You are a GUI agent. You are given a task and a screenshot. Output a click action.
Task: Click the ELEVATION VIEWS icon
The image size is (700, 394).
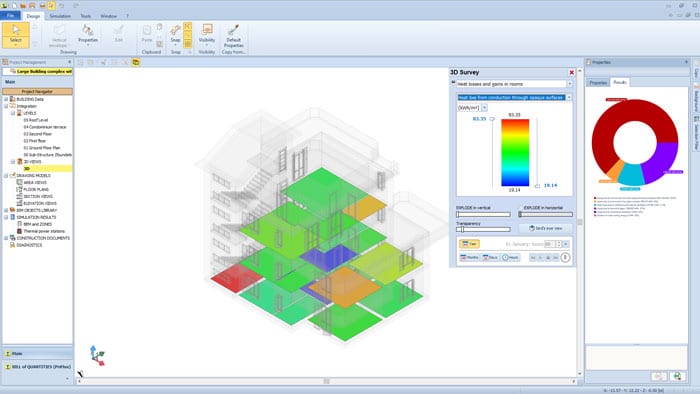click(x=20, y=203)
